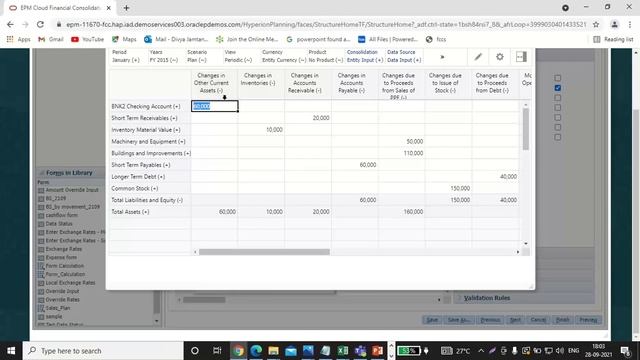Open the Maps bookmark
Viewport: 640px width, 360px height.
coord(124,39)
